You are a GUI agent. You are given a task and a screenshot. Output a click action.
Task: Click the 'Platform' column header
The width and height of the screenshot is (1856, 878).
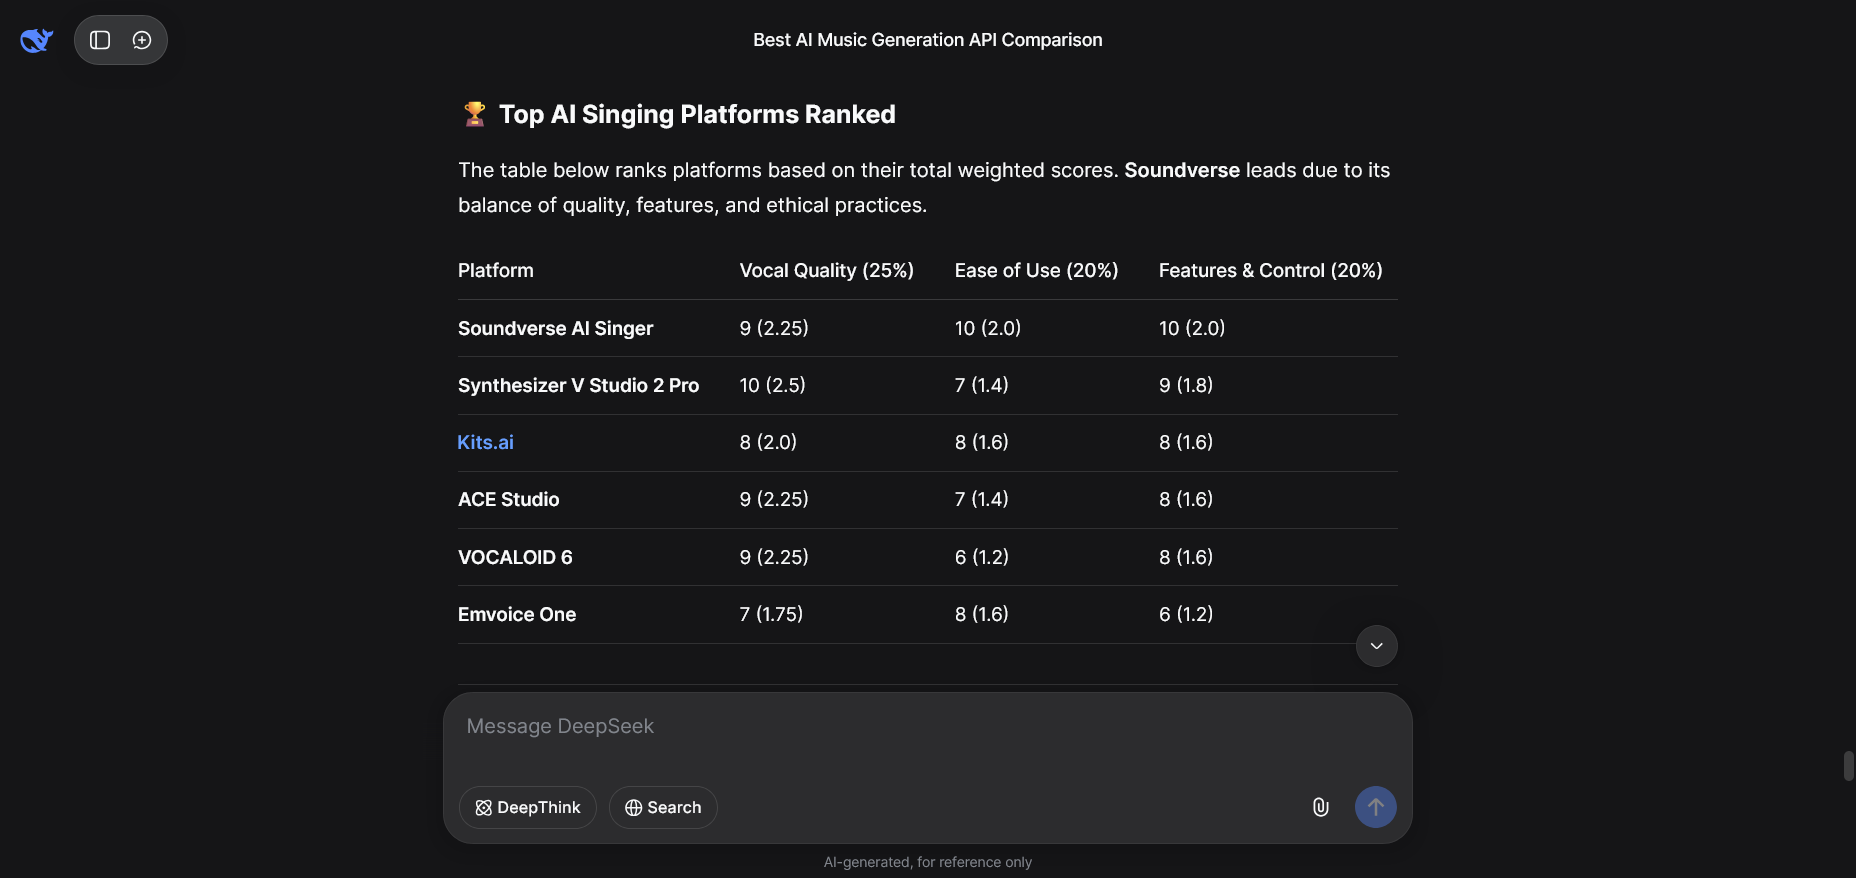[496, 270]
